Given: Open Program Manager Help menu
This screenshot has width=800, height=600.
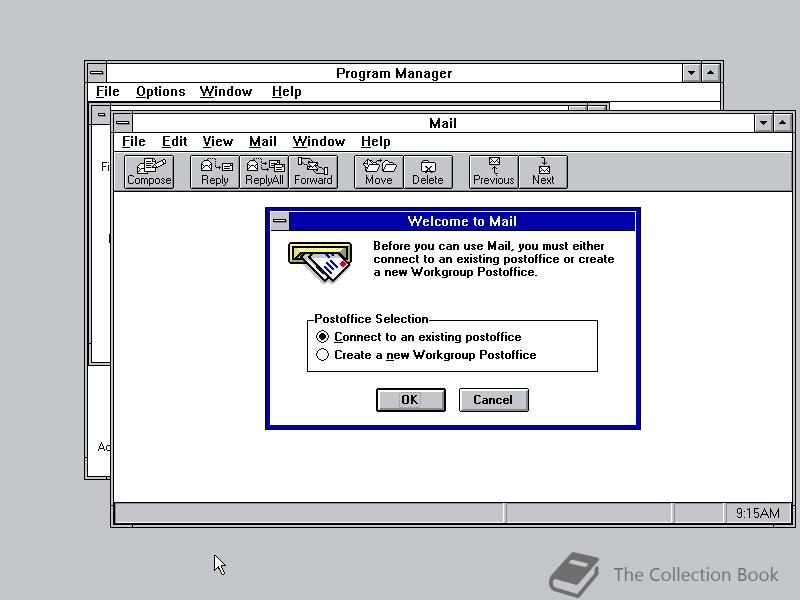Looking at the screenshot, I should [x=286, y=91].
